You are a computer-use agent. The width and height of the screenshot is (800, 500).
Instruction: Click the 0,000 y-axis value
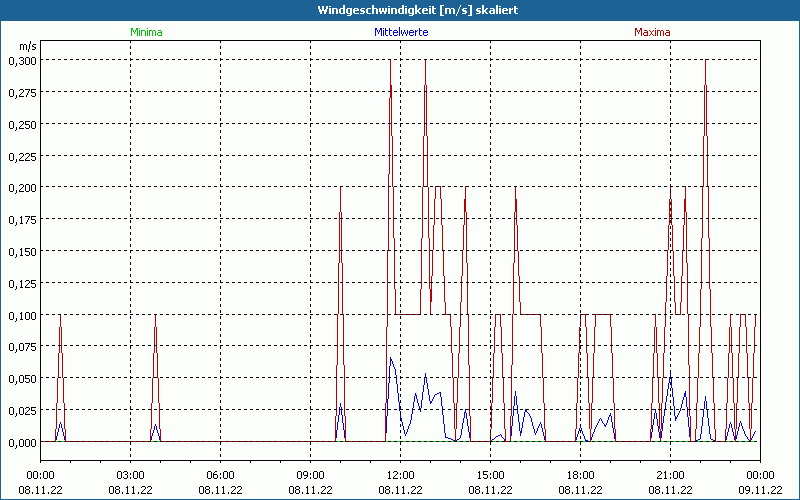click(22, 442)
